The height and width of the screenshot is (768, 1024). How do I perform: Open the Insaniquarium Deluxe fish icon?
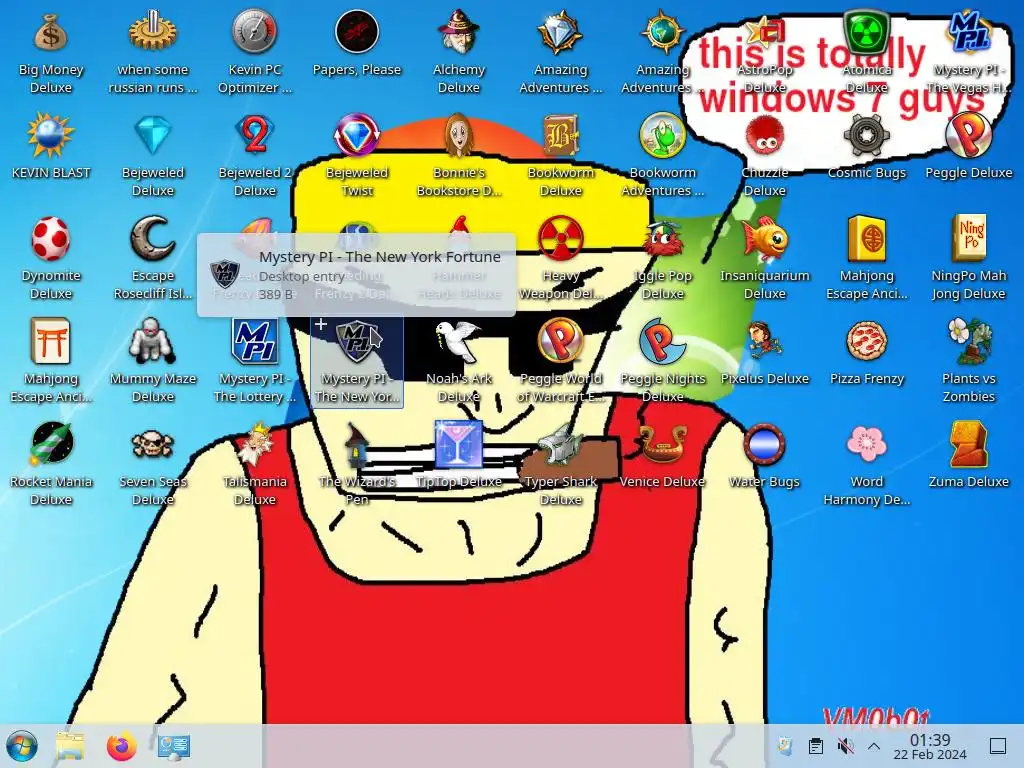tap(764, 238)
